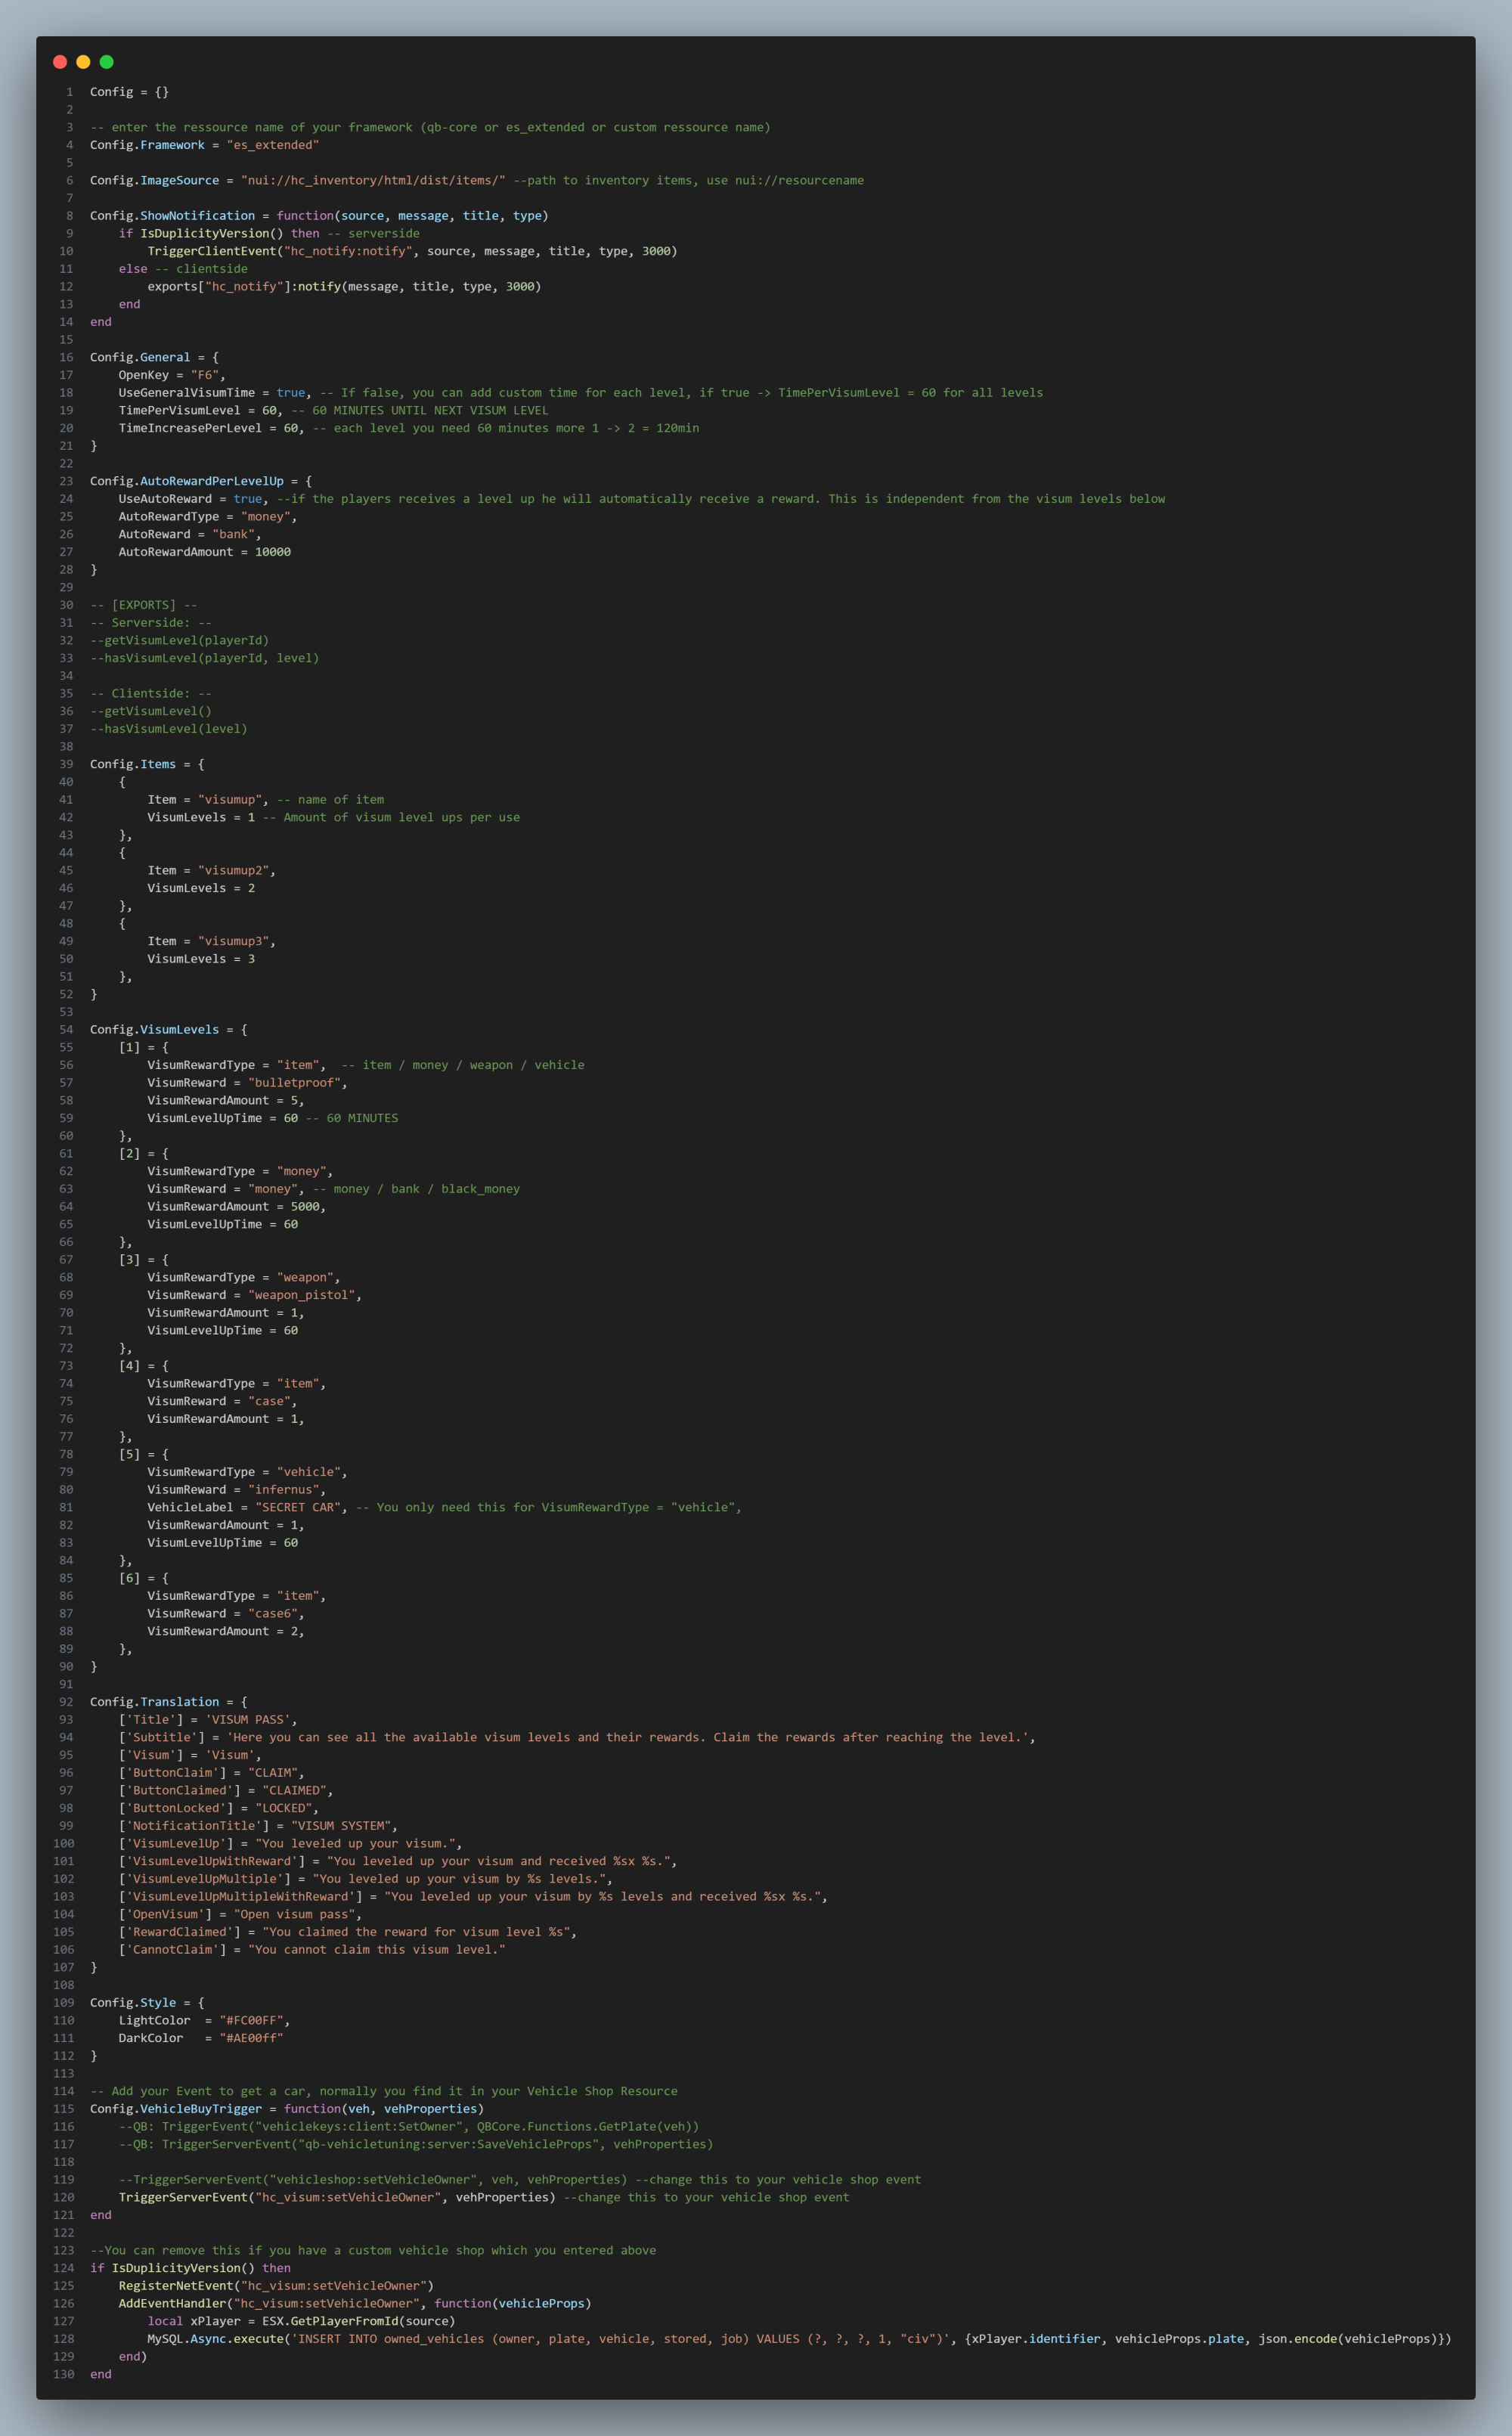The image size is (1512, 2436).
Task: Click the "--hasVisumLevel(level)" comment
Action: coord(169,729)
